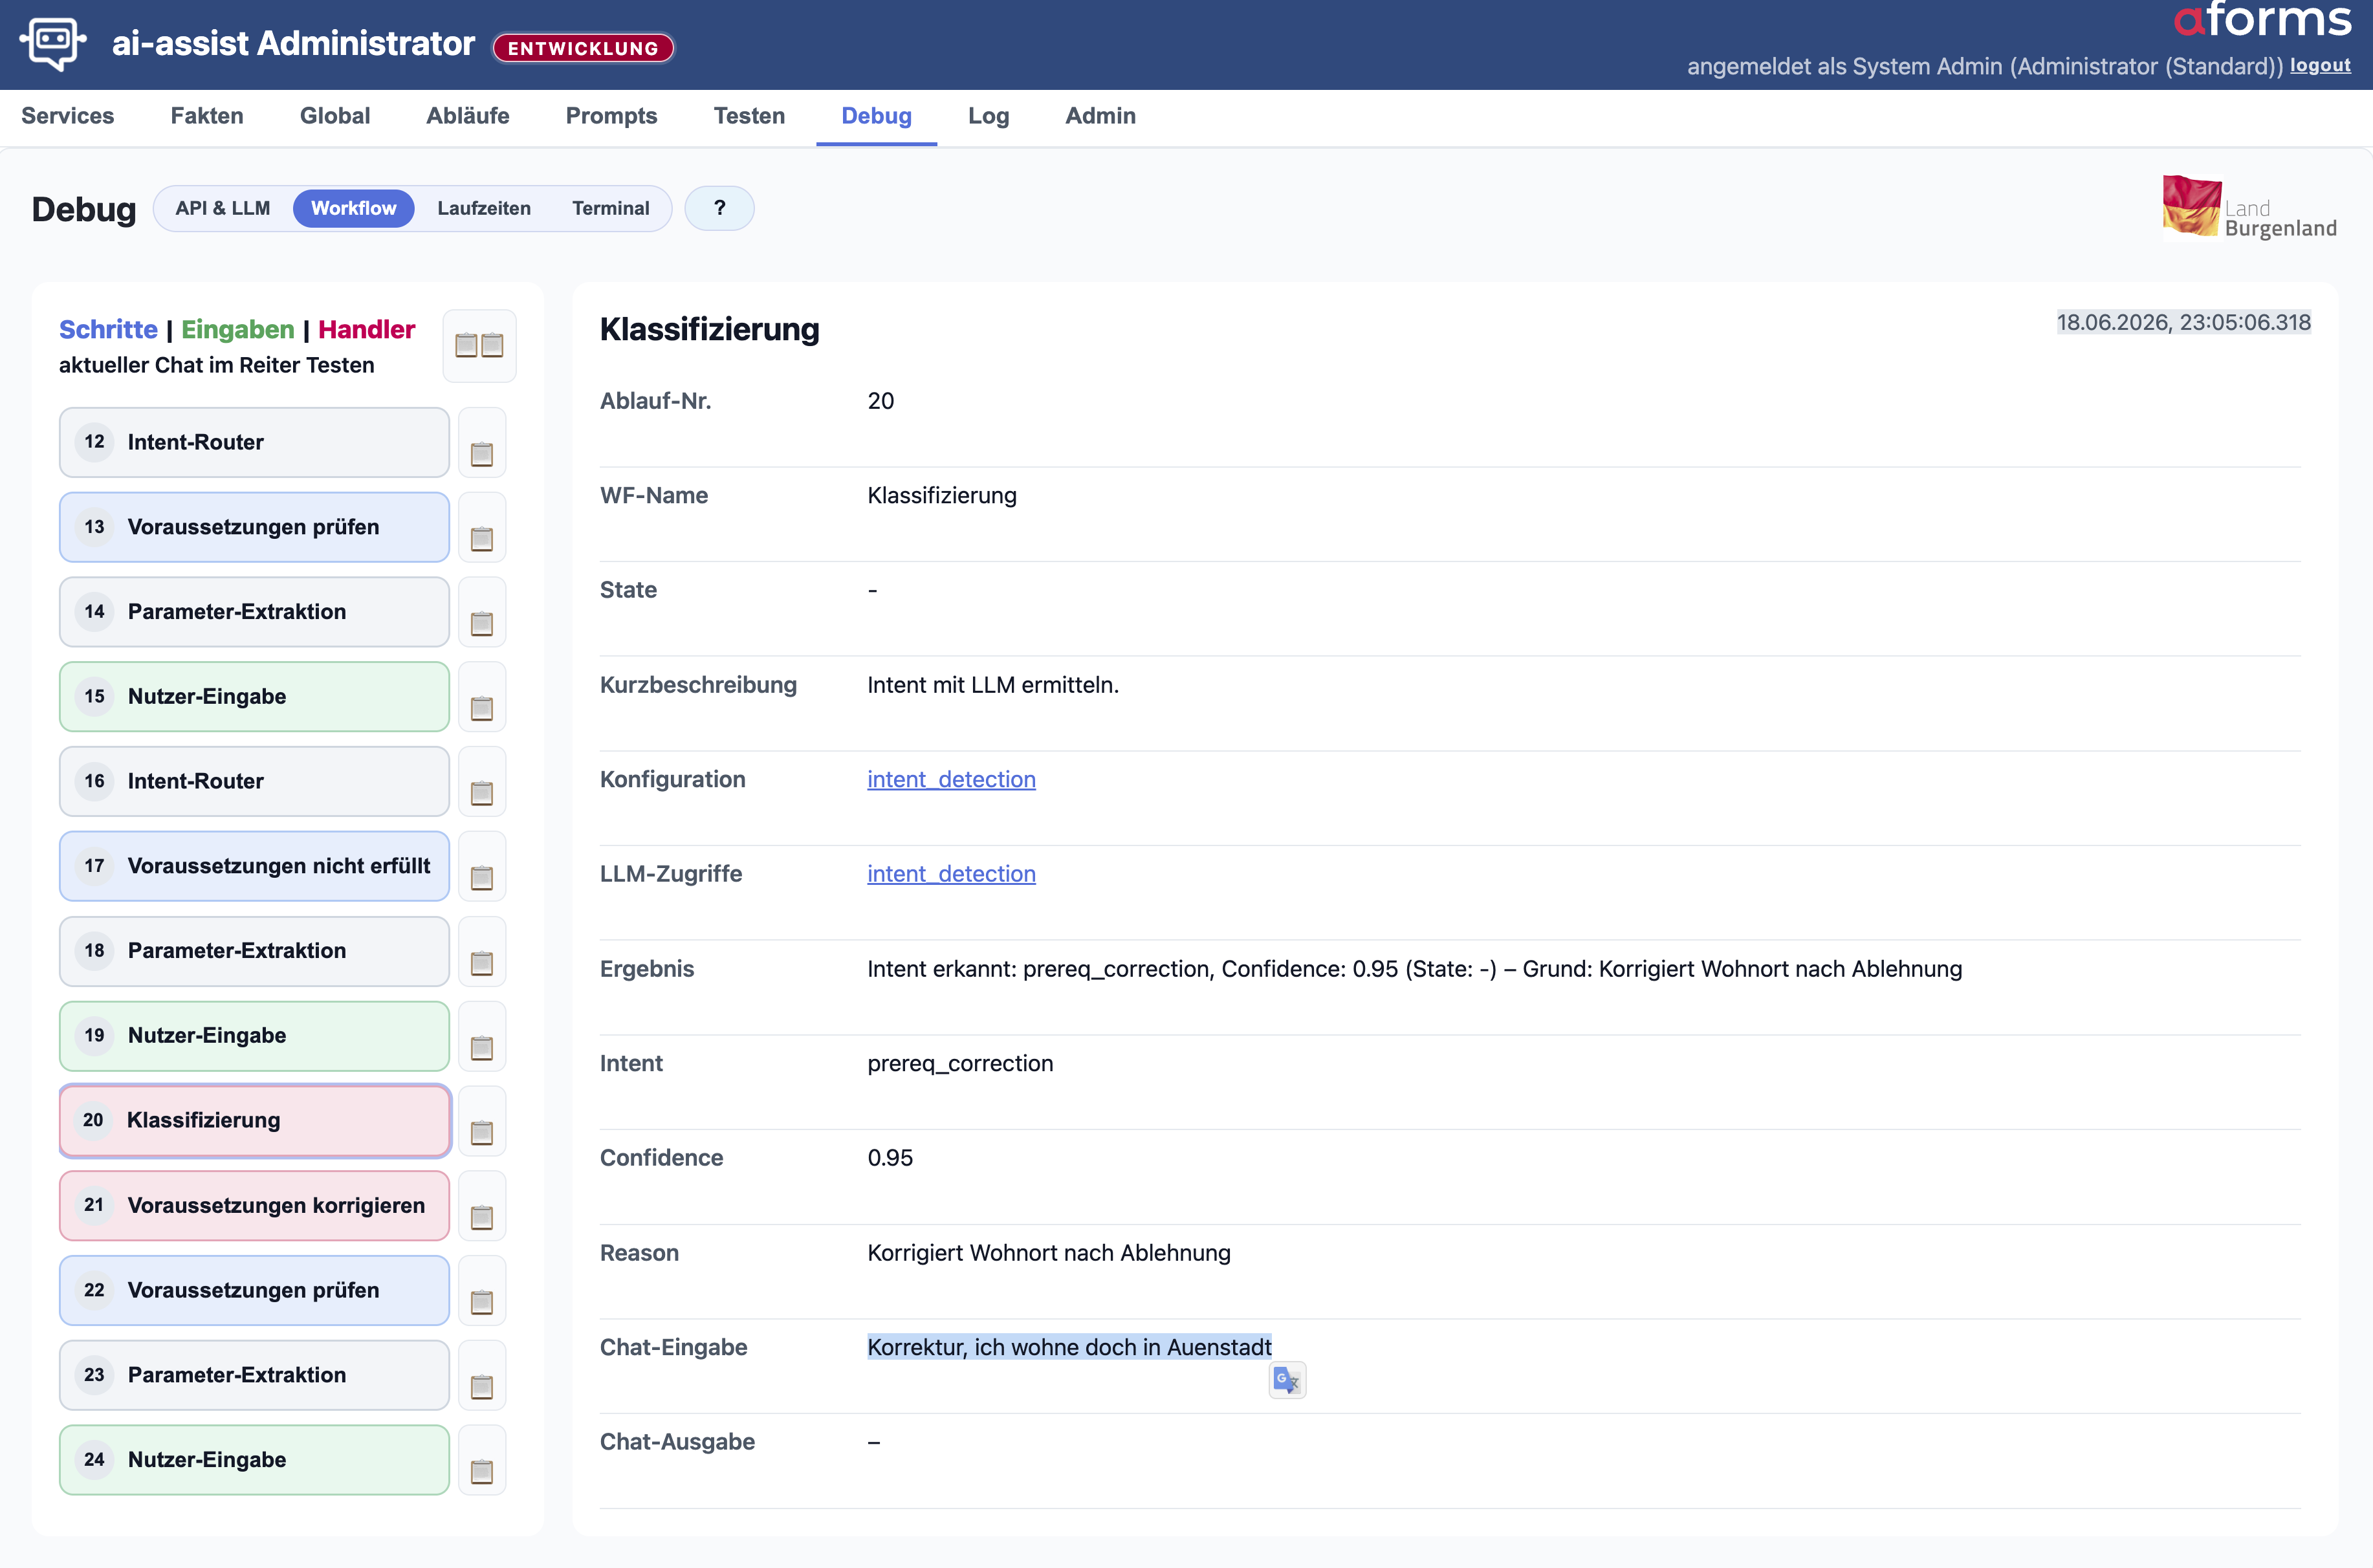
Task: Click the Schritte filter heading
Action: pos(108,330)
